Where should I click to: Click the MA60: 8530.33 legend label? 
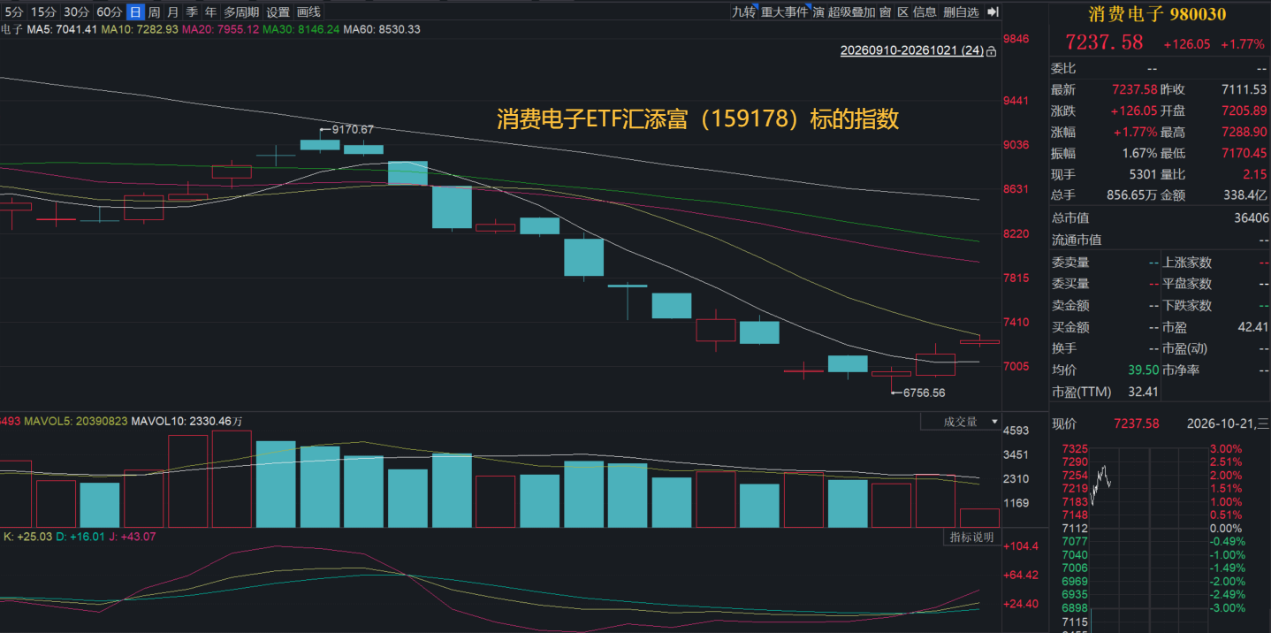[x=381, y=29]
